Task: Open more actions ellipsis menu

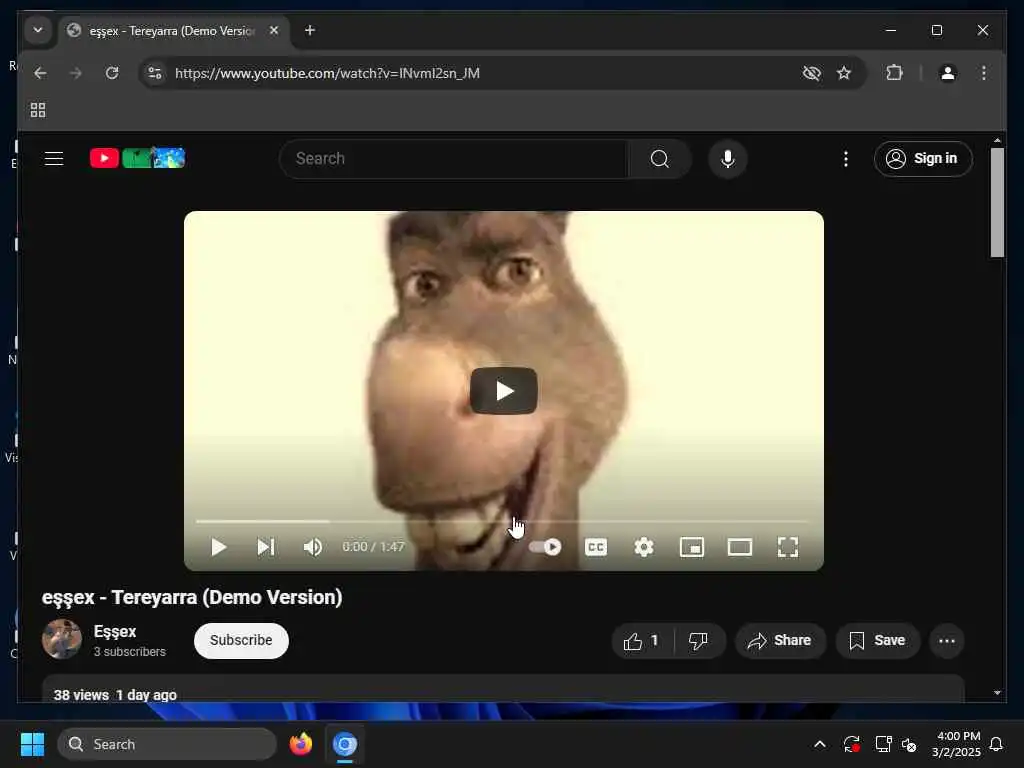Action: [x=947, y=641]
